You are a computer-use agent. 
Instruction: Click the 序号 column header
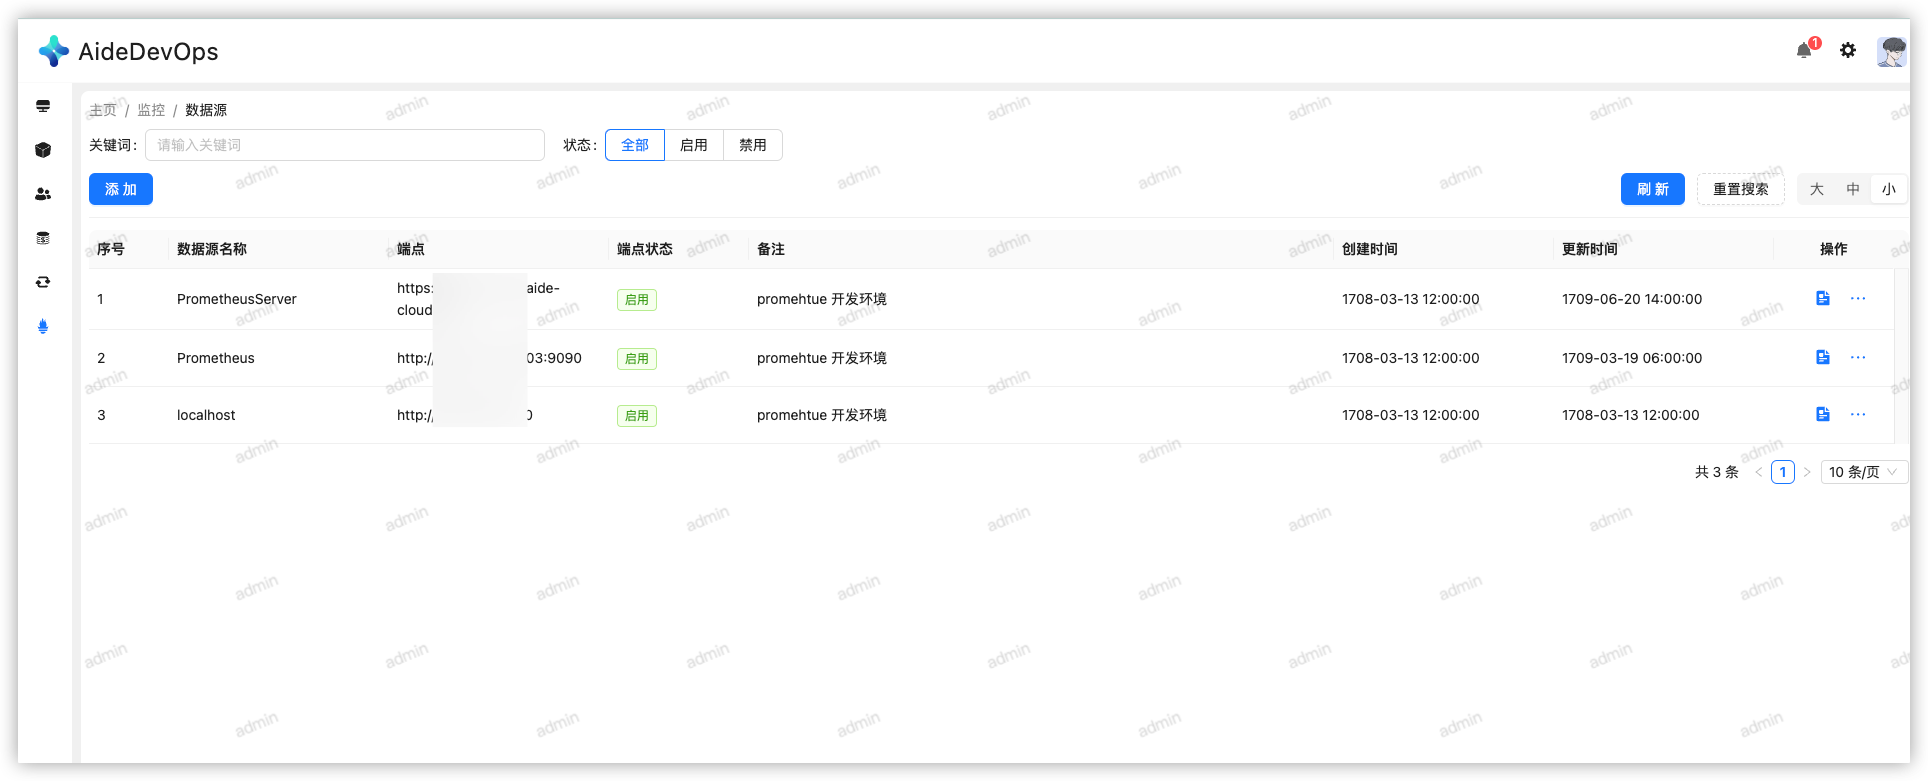[111, 249]
